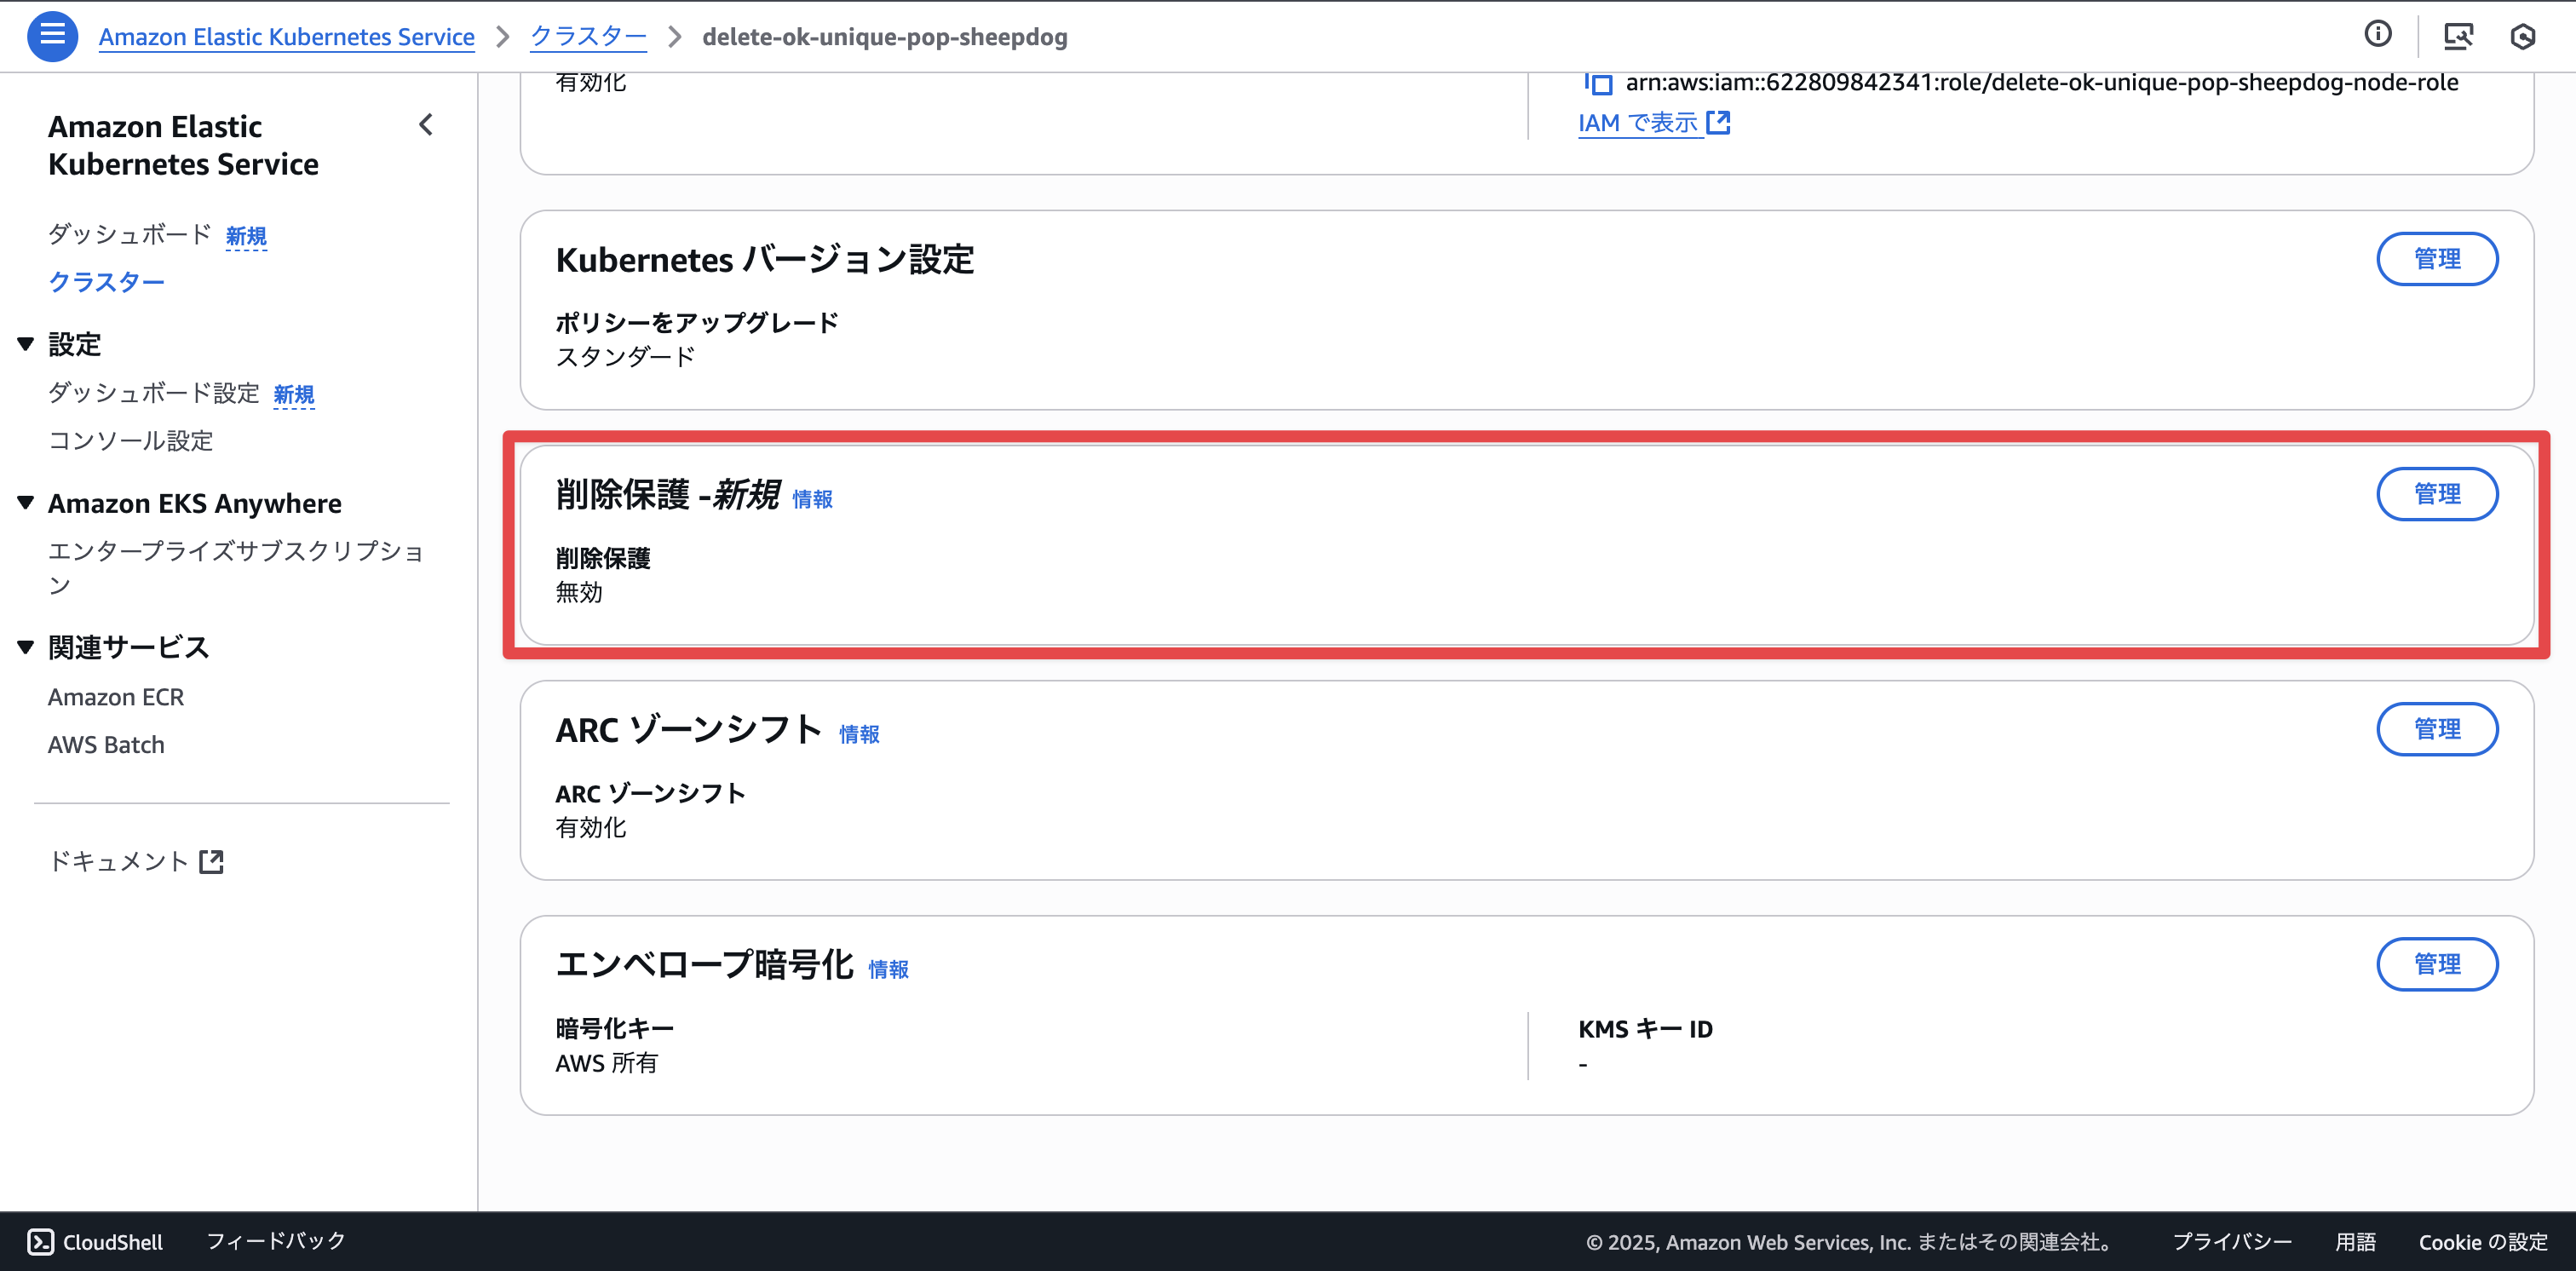The image size is (2576, 1271).
Task: Click the 新規 badge next to ダッシュボード
Action: (246, 236)
